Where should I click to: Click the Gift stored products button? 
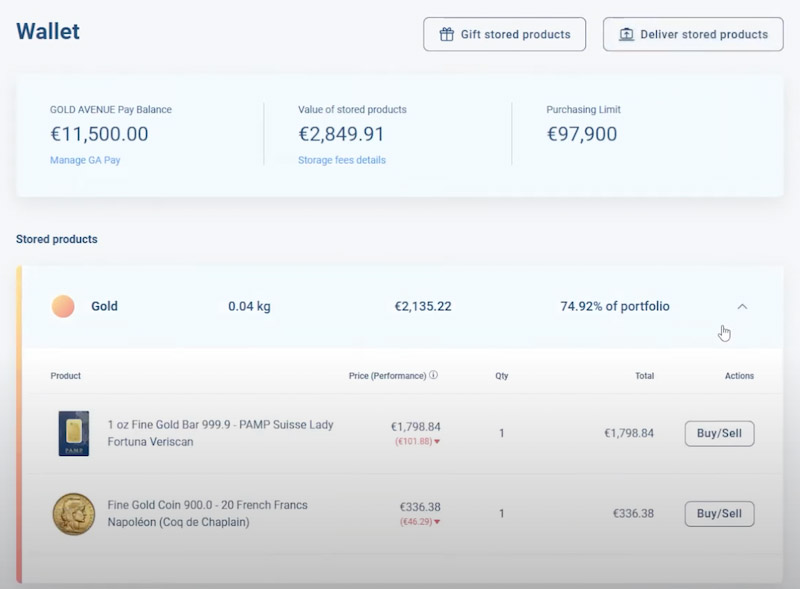[x=504, y=34]
